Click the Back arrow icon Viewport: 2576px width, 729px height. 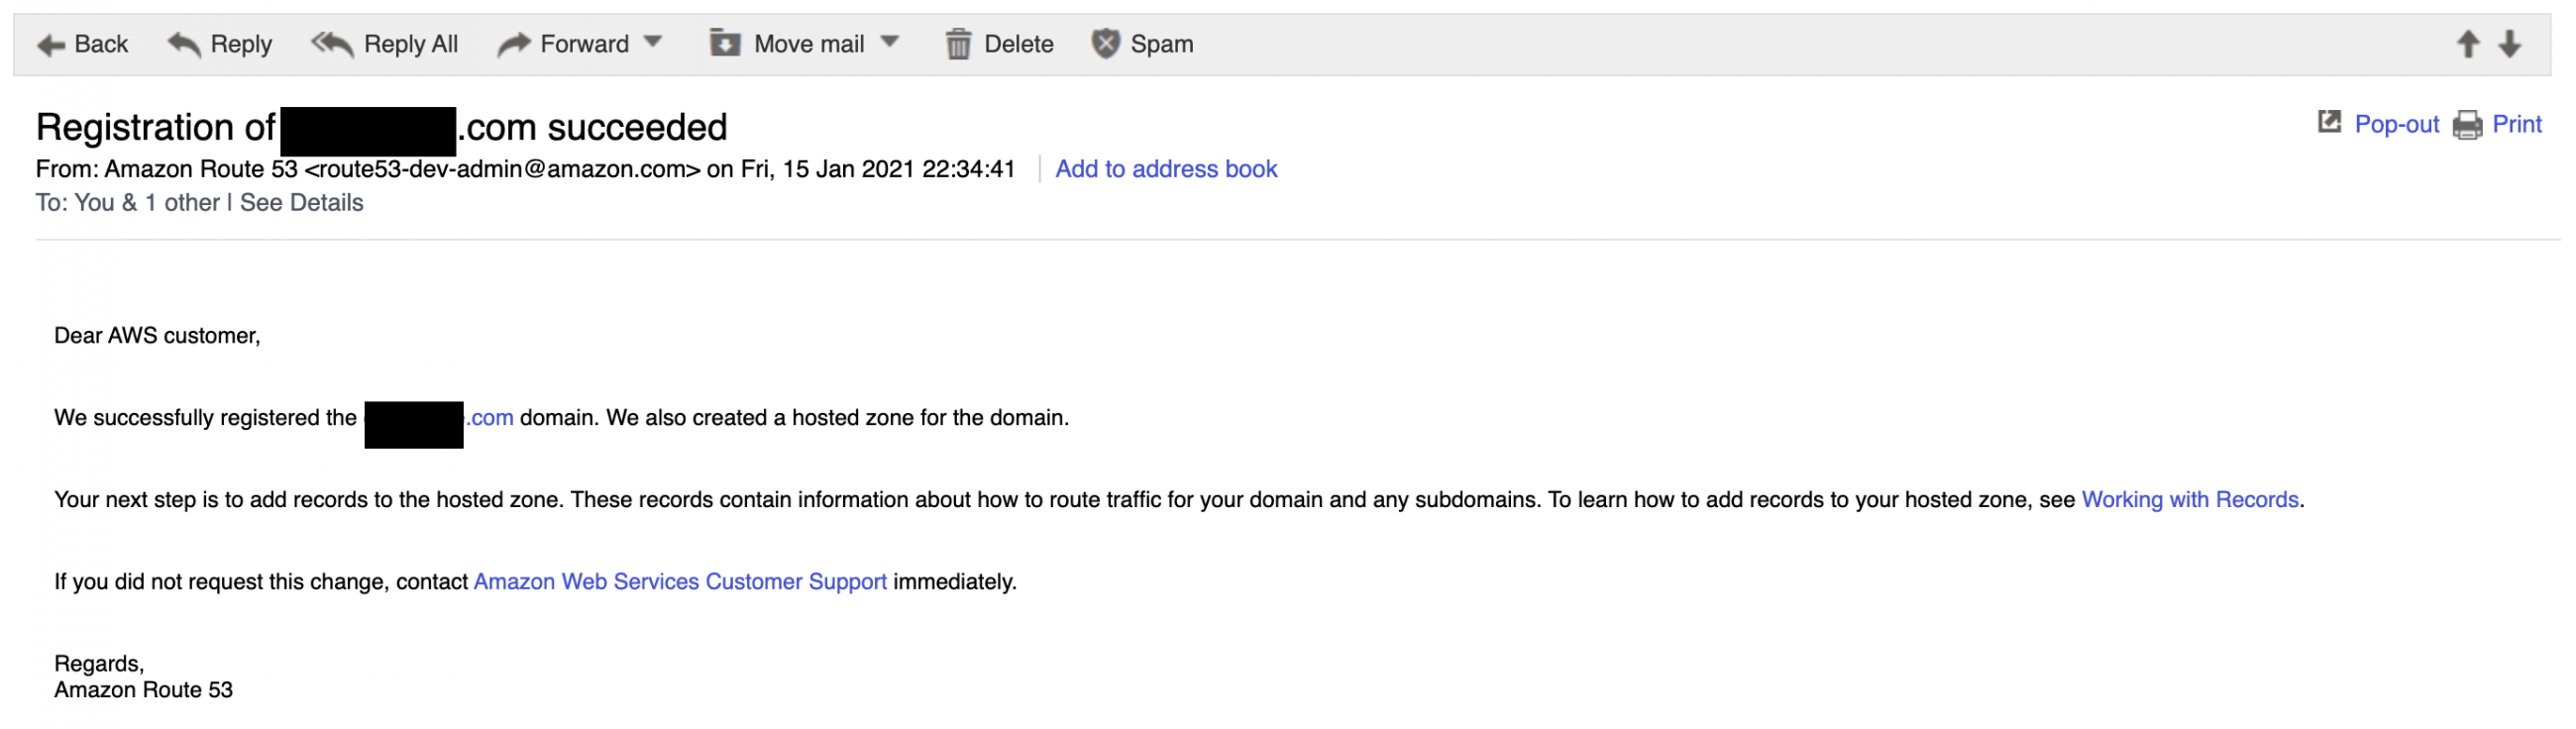click(51, 45)
